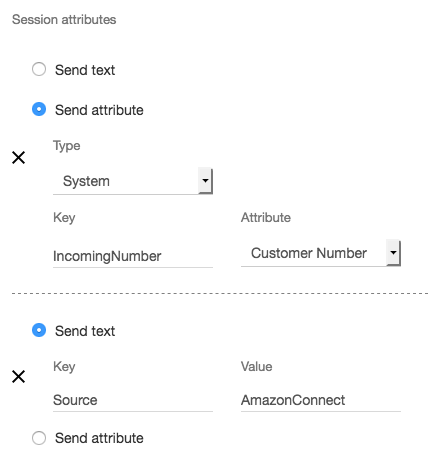Focus the IncomingNumber key field
Screen dimensions: 436x459
(133, 256)
